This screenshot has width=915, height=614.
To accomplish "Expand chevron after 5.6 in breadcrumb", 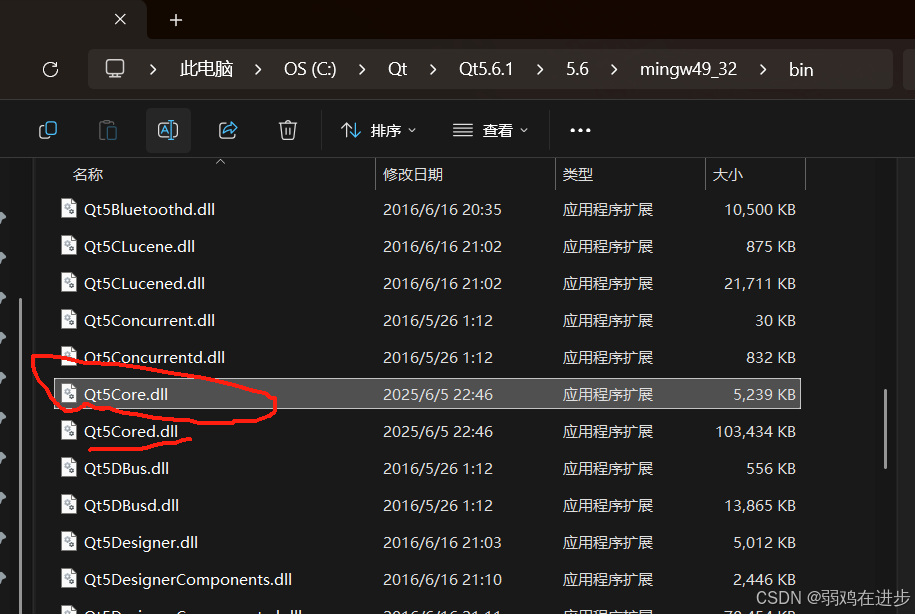I will pyautogui.click(x=614, y=69).
